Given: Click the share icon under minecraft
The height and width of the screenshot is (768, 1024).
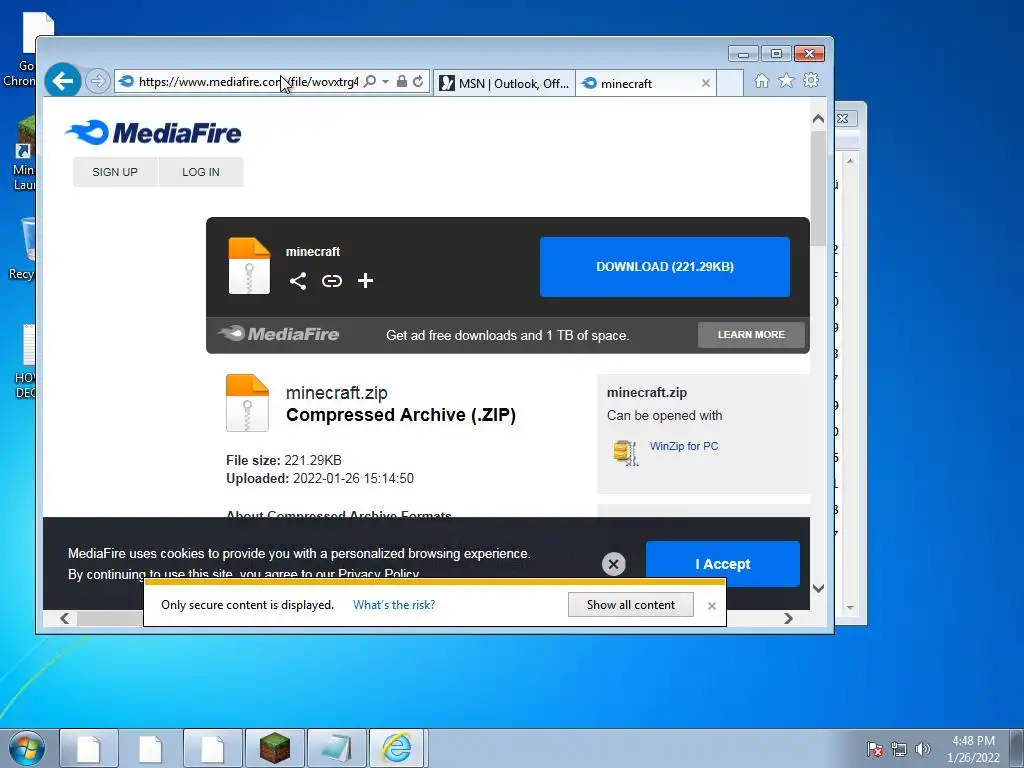Looking at the screenshot, I should pos(298,281).
